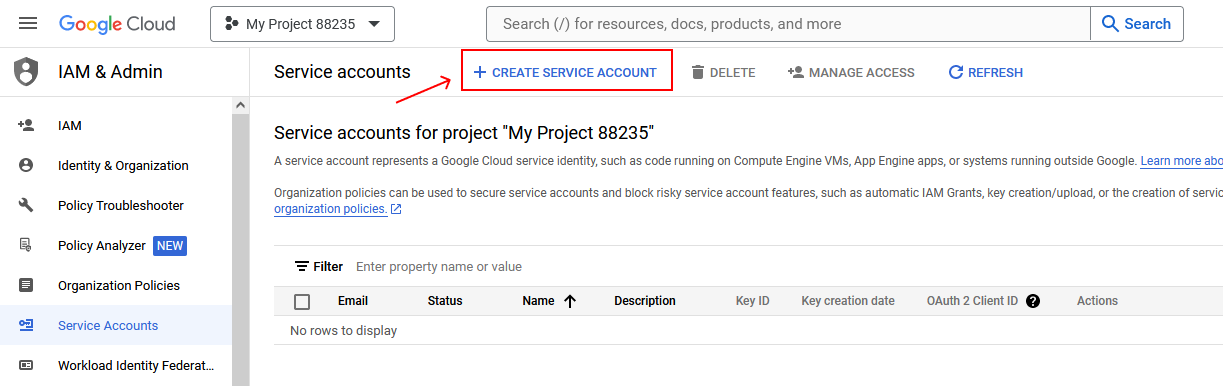
Task: Click the Refresh button
Action: [x=985, y=72]
